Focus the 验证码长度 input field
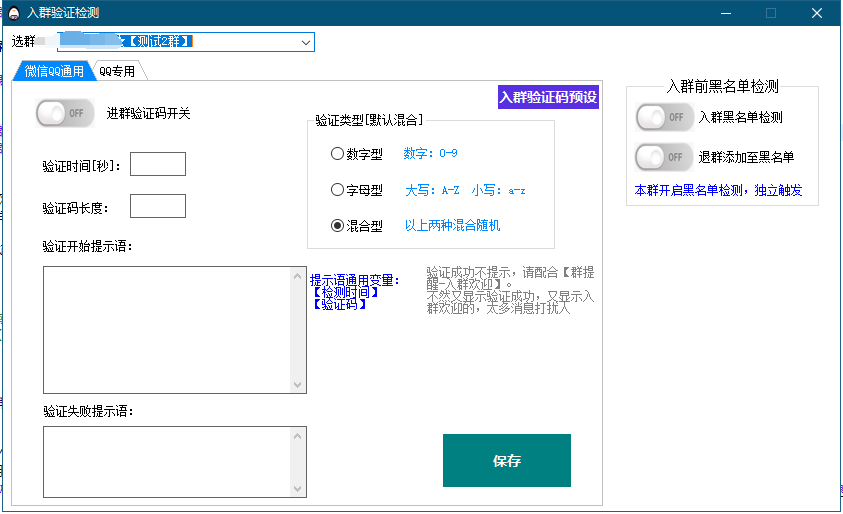The image size is (843, 514). pyautogui.click(x=158, y=206)
